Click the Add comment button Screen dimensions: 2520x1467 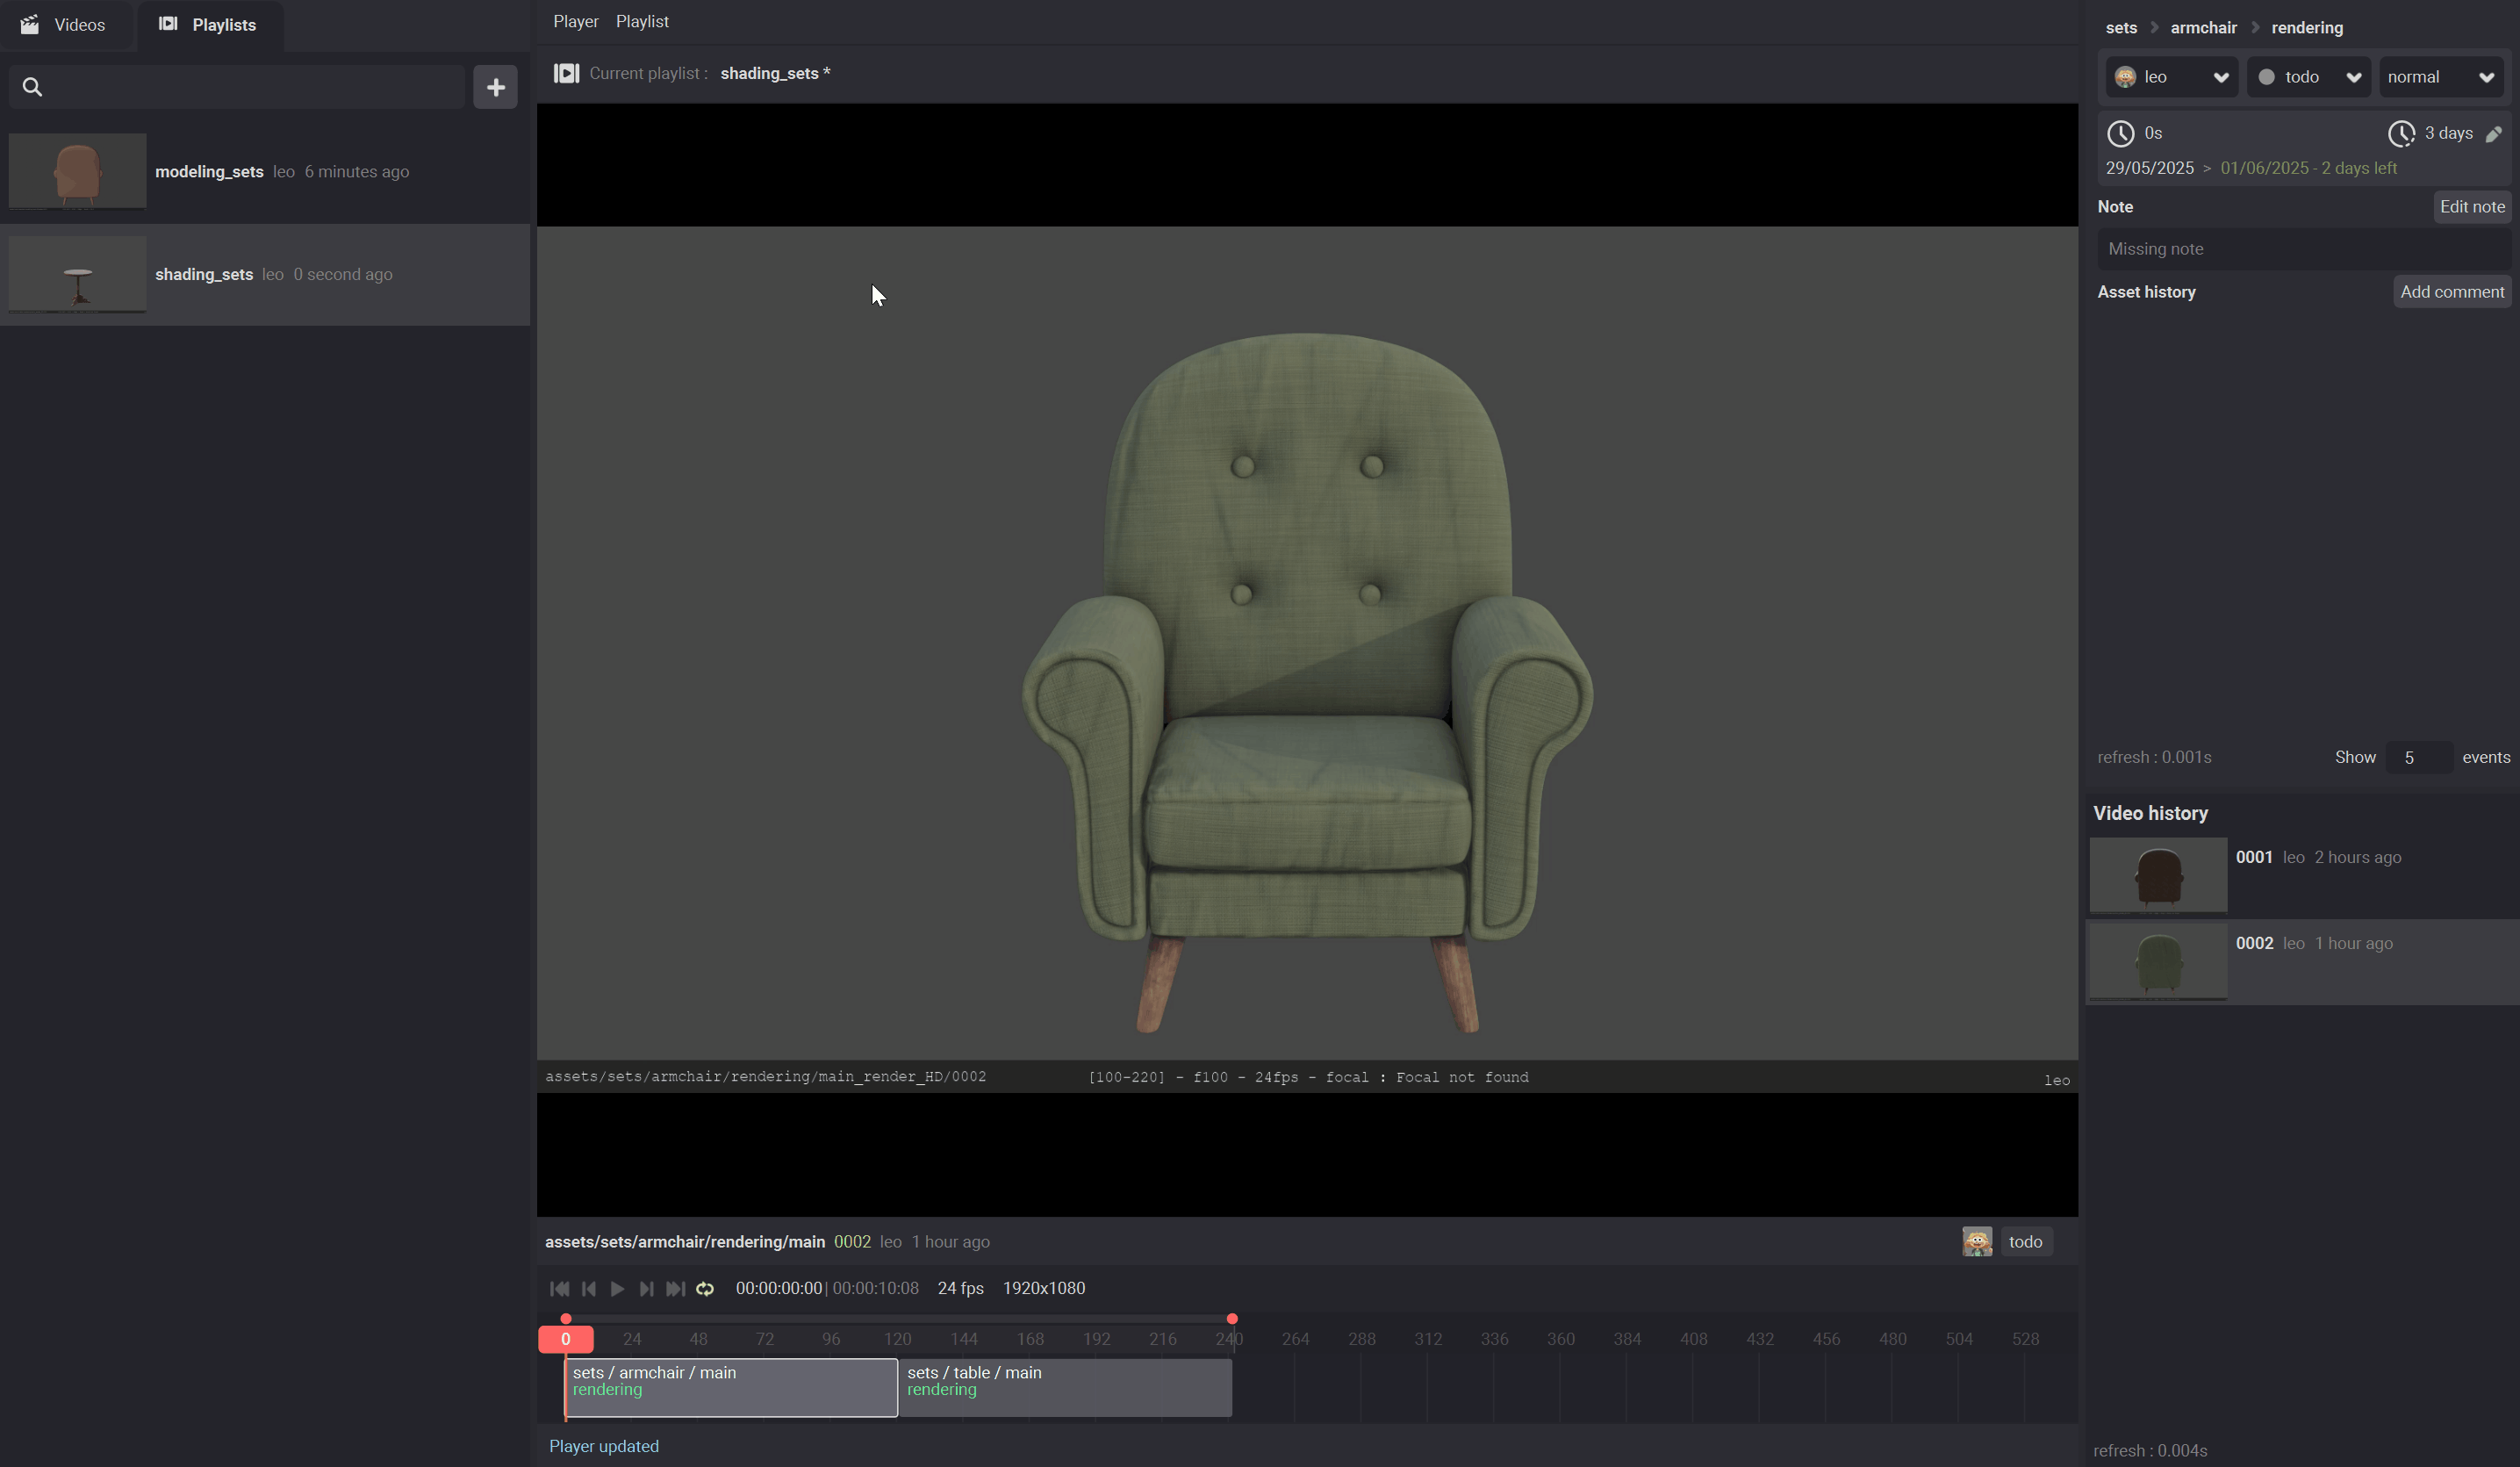pos(2451,292)
